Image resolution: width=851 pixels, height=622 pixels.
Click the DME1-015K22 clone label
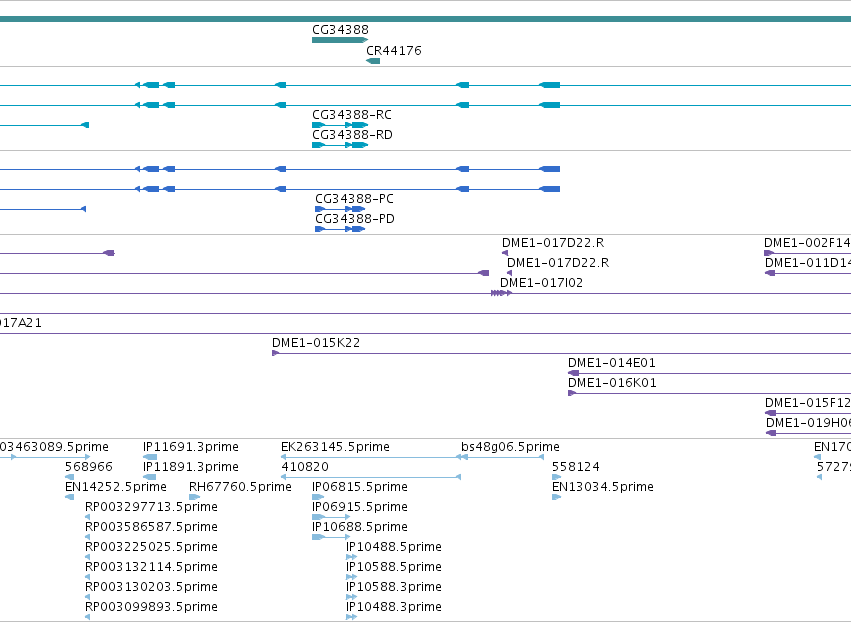316,344
